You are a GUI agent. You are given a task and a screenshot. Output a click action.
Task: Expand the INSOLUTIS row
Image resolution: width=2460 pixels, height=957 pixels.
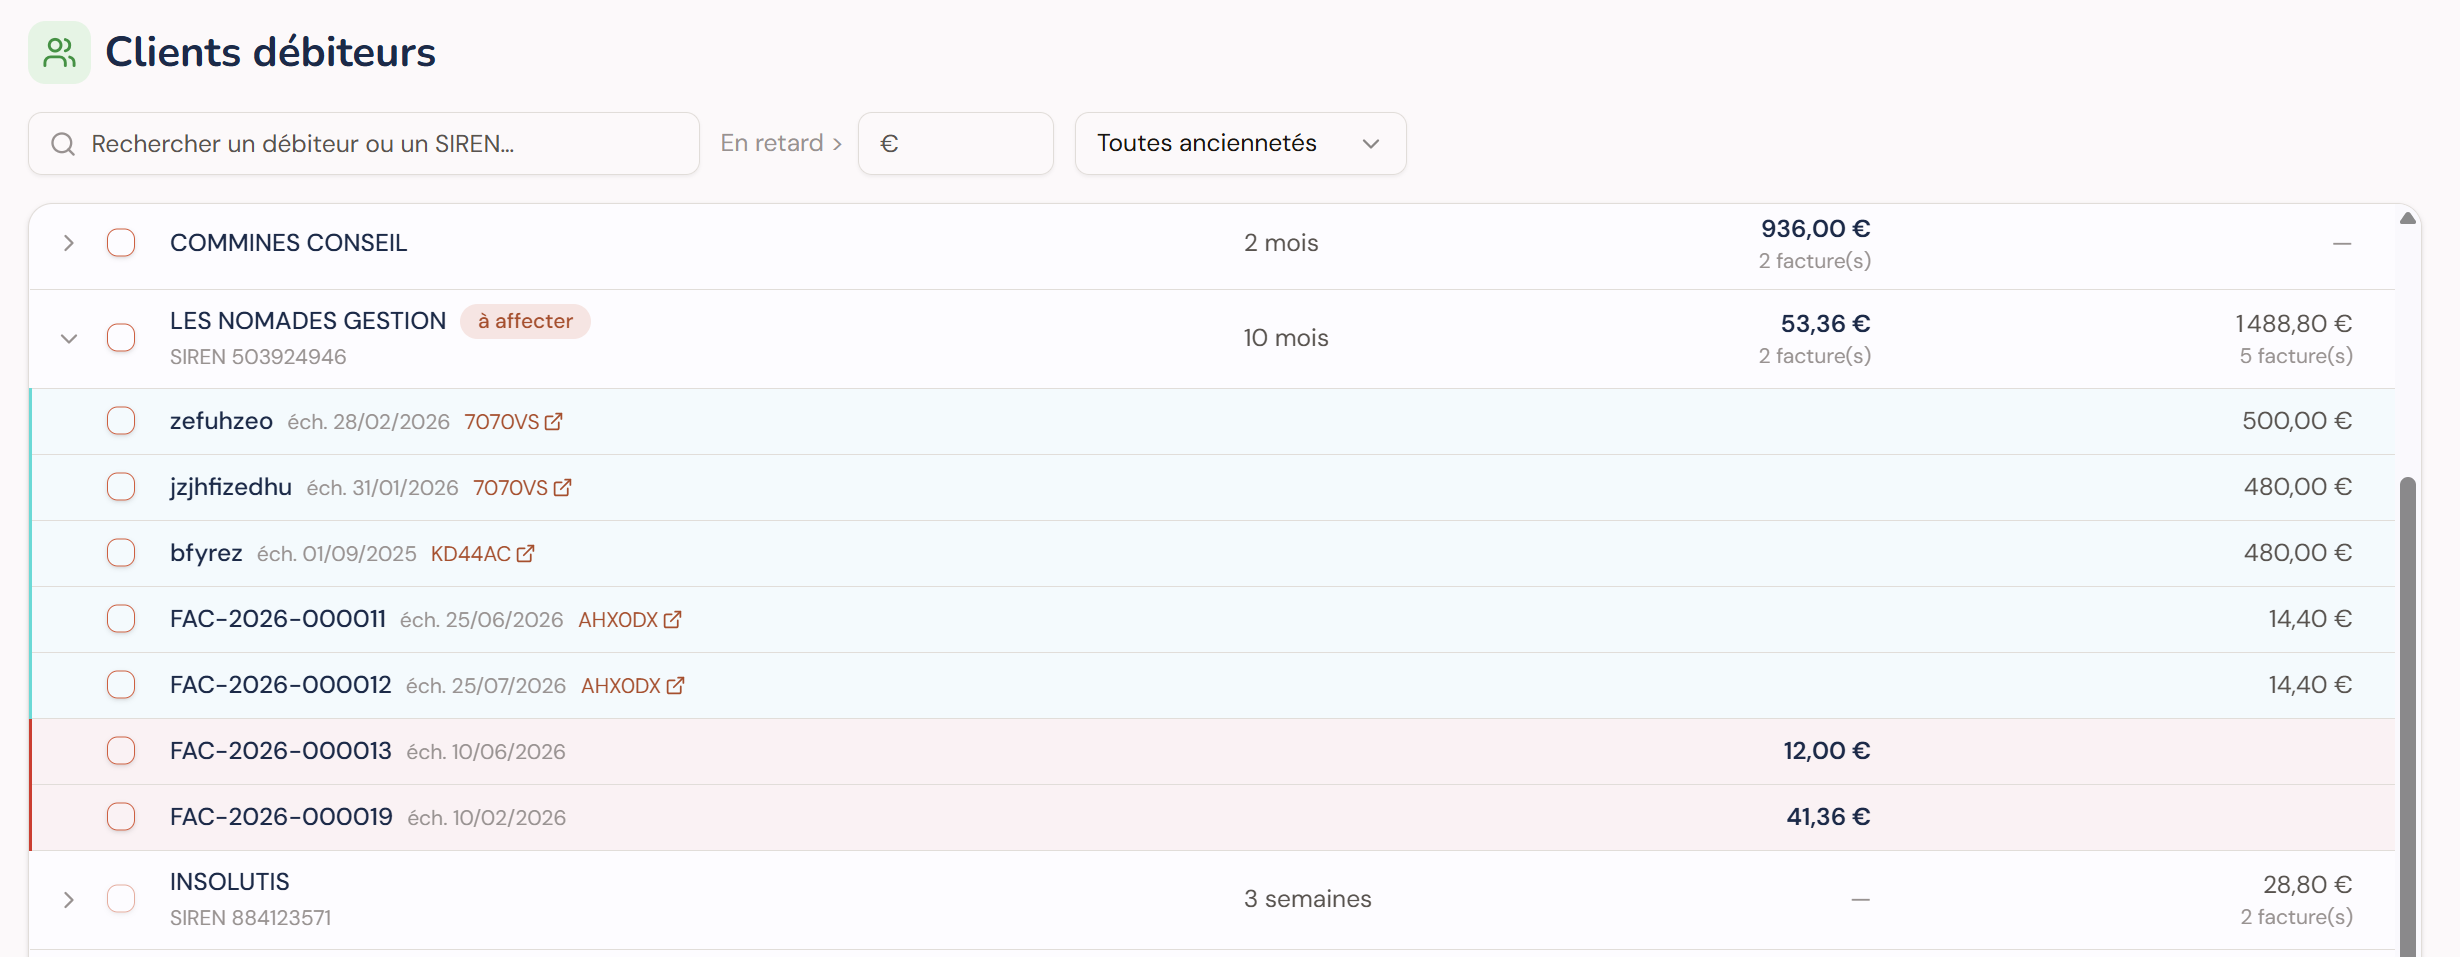(x=68, y=900)
